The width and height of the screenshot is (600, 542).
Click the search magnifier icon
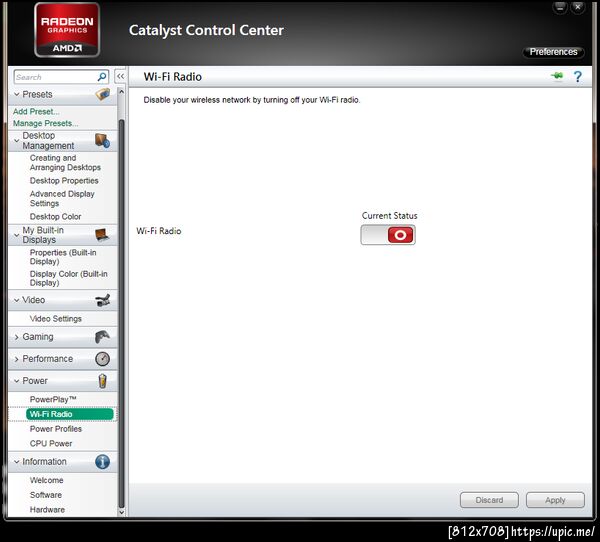pyautogui.click(x=102, y=77)
